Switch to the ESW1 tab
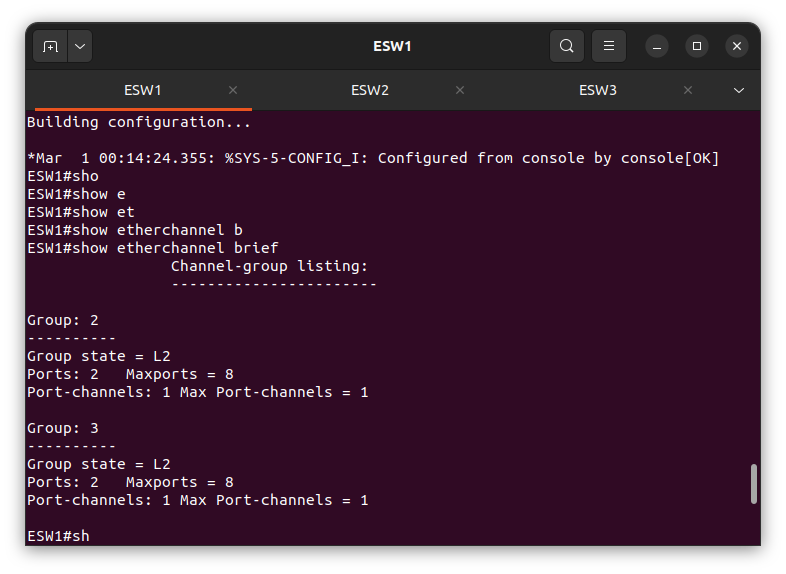 click(x=143, y=90)
